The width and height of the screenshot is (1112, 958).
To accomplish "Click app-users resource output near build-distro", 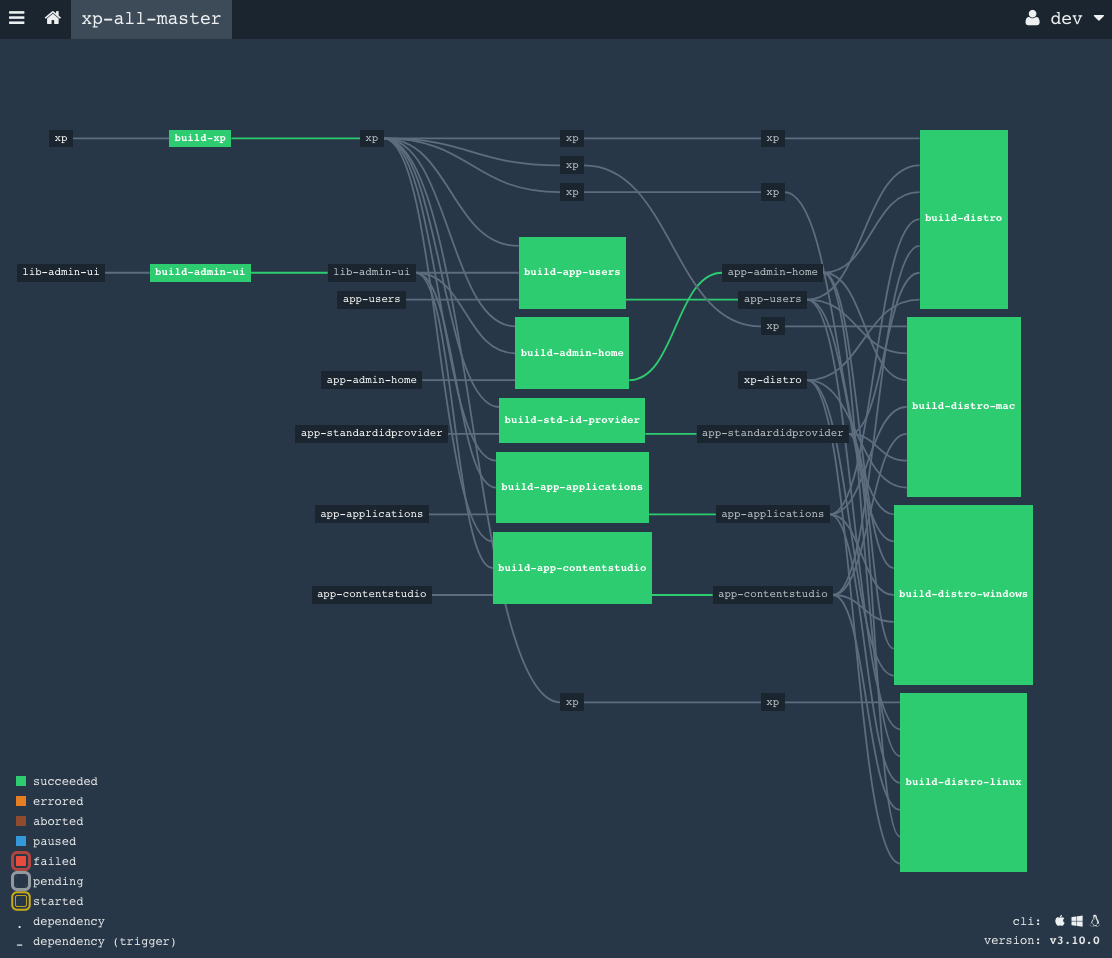I will coord(772,299).
